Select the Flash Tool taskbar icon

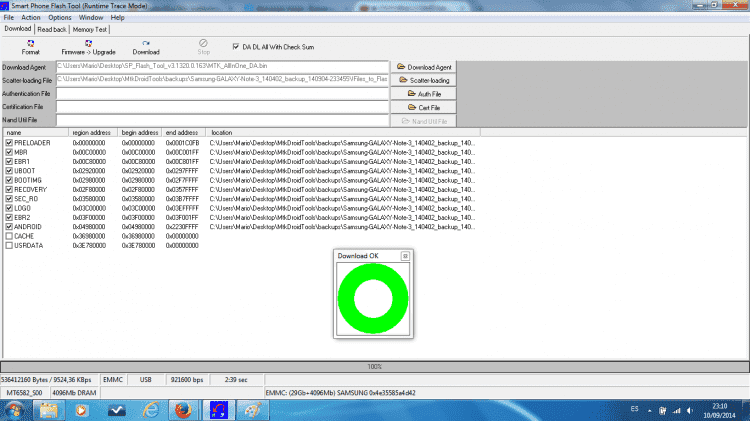[219, 410]
